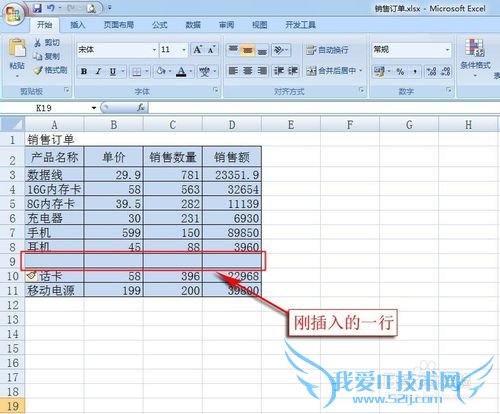Viewport: 500px width, 414px height.
Task: Paste clipboard contents with 粘贴 button
Action: coord(17,57)
